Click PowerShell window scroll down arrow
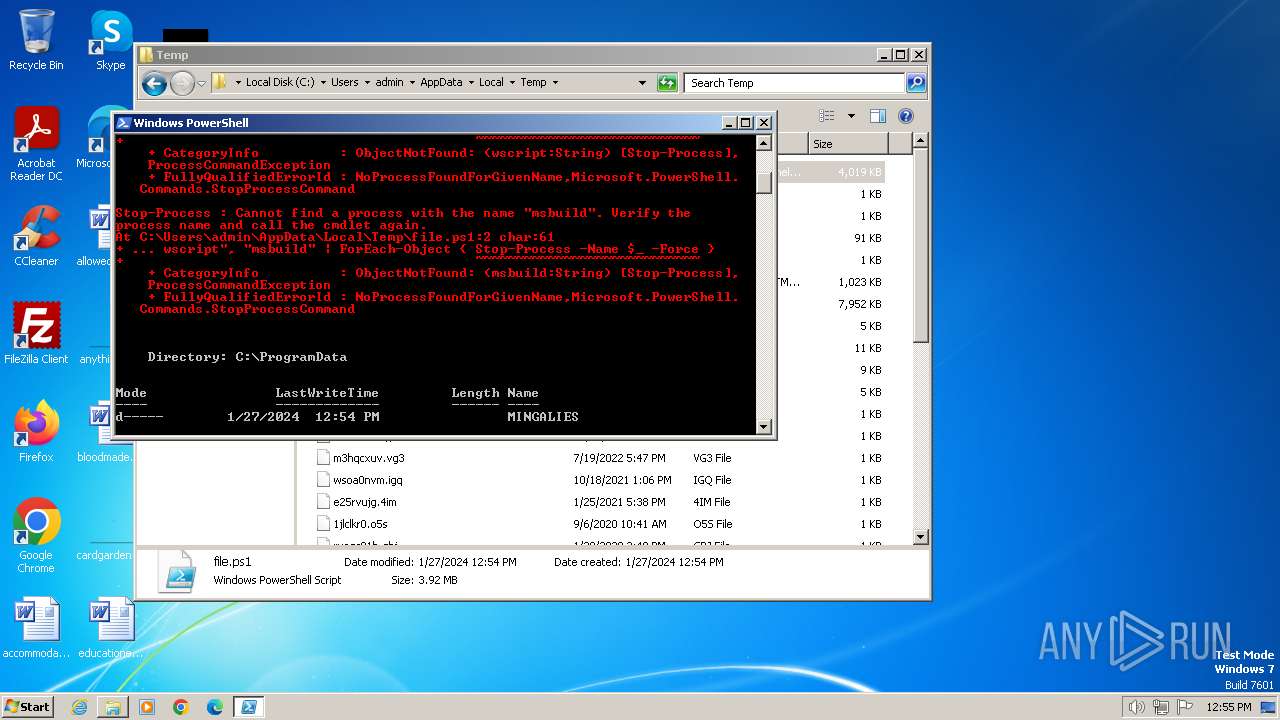1280x720 pixels. (x=764, y=426)
